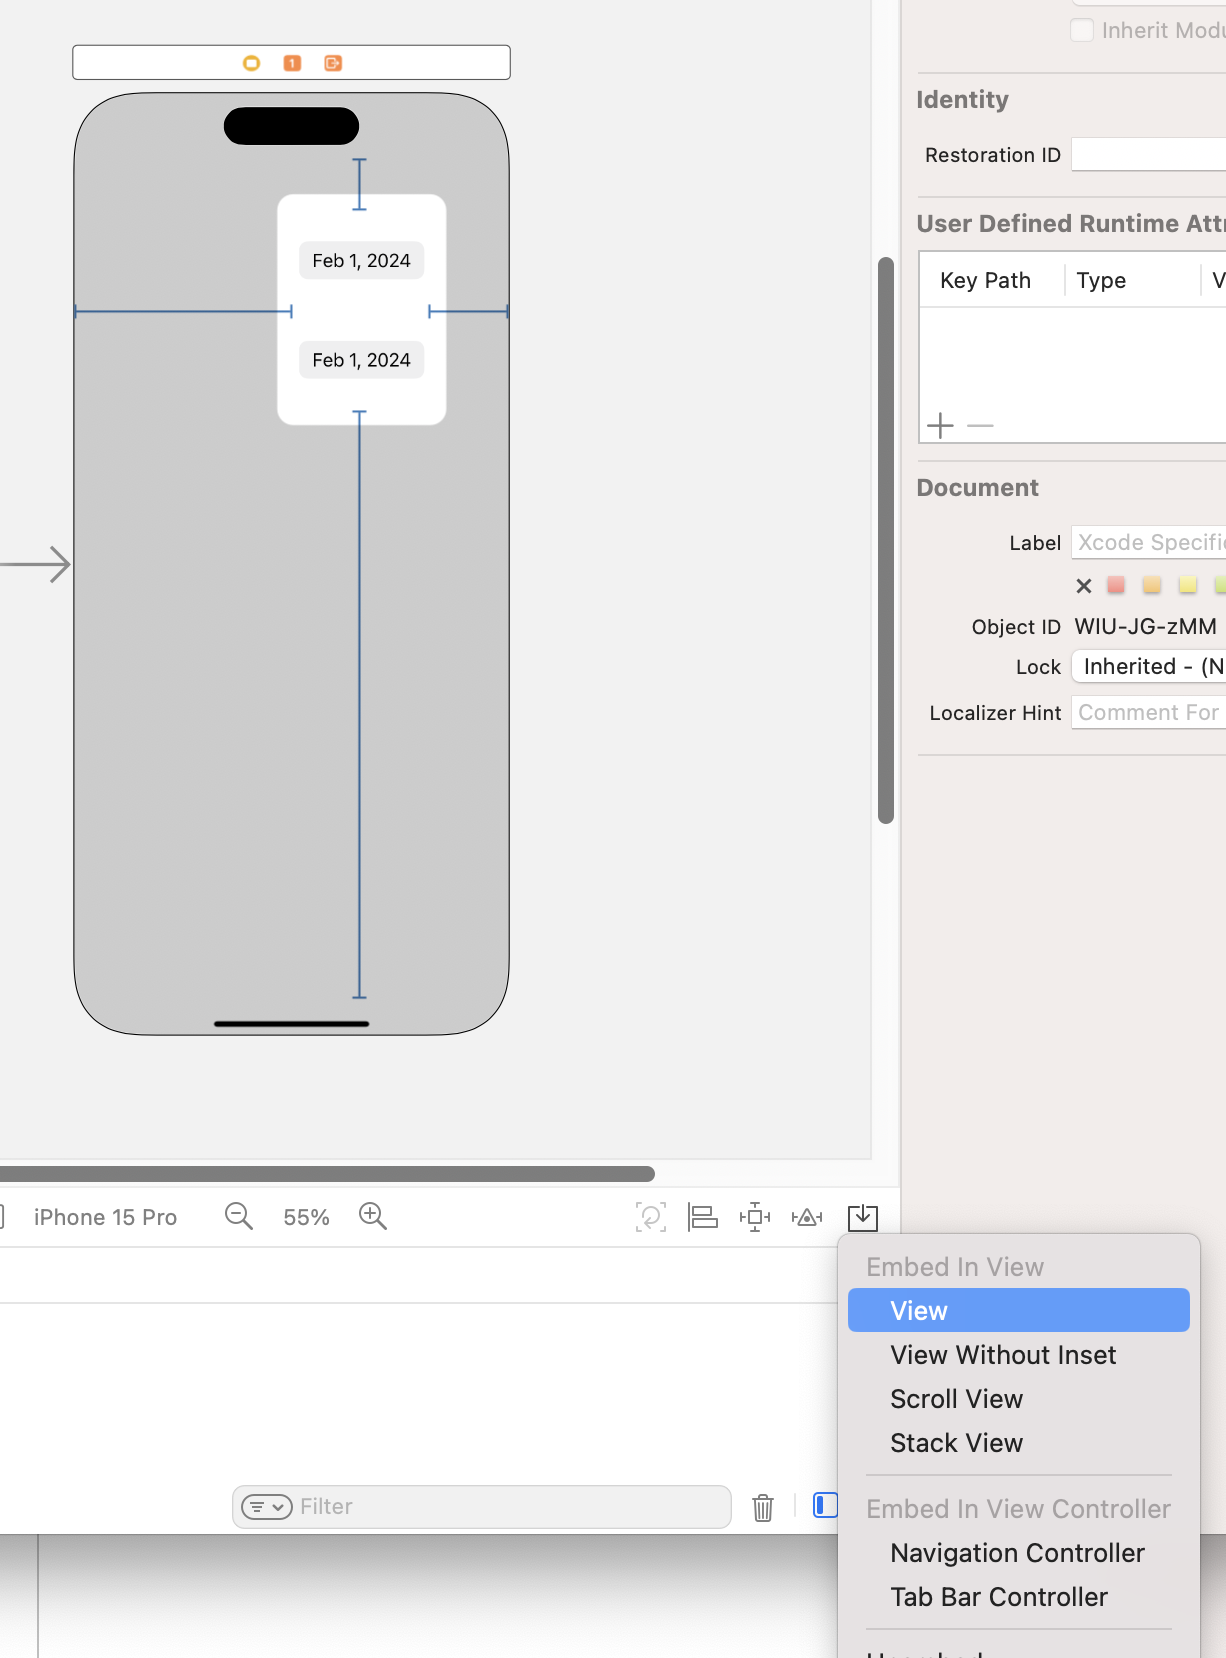Screen dimensions: 1226x1658
Task: Select Navigation Controller menu item
Action: click(1017, 1553)
